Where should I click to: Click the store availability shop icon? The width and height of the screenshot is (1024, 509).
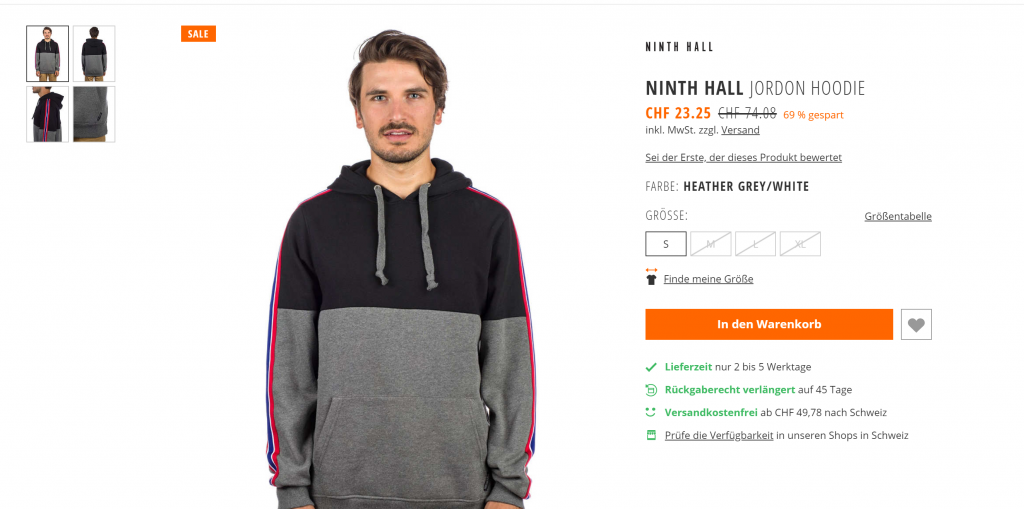tap(650, 435)
